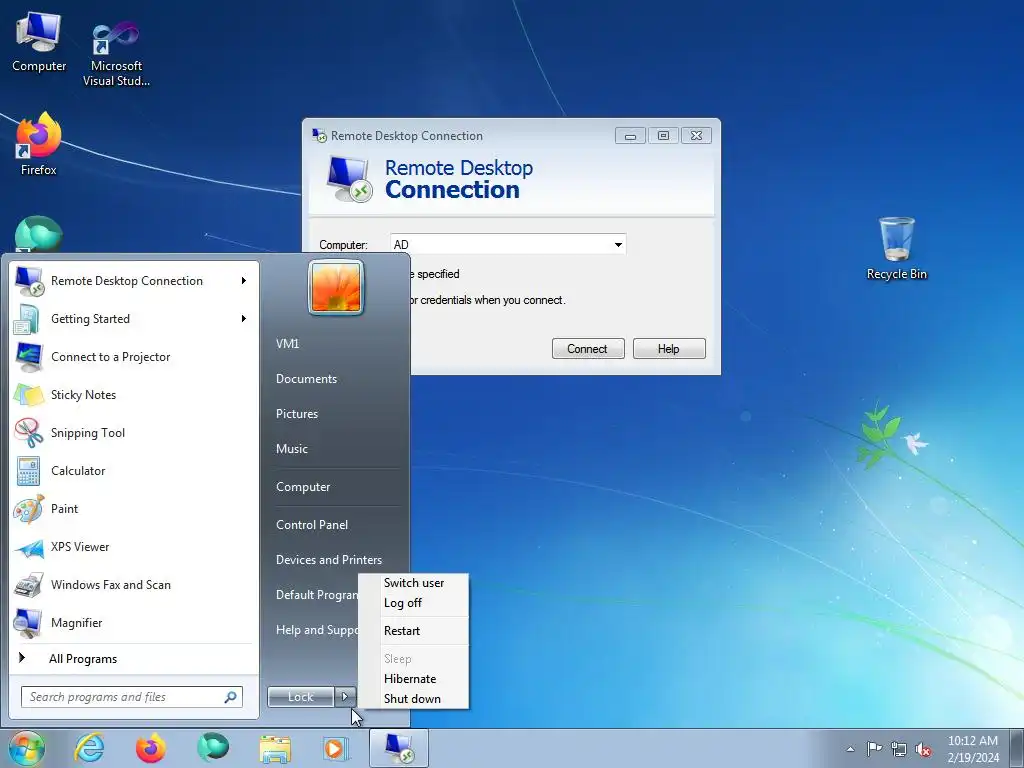Expand All Programs list
The width and height of the screenshot is (1024, 768).
pyautogui.click(x=83, y=659)
